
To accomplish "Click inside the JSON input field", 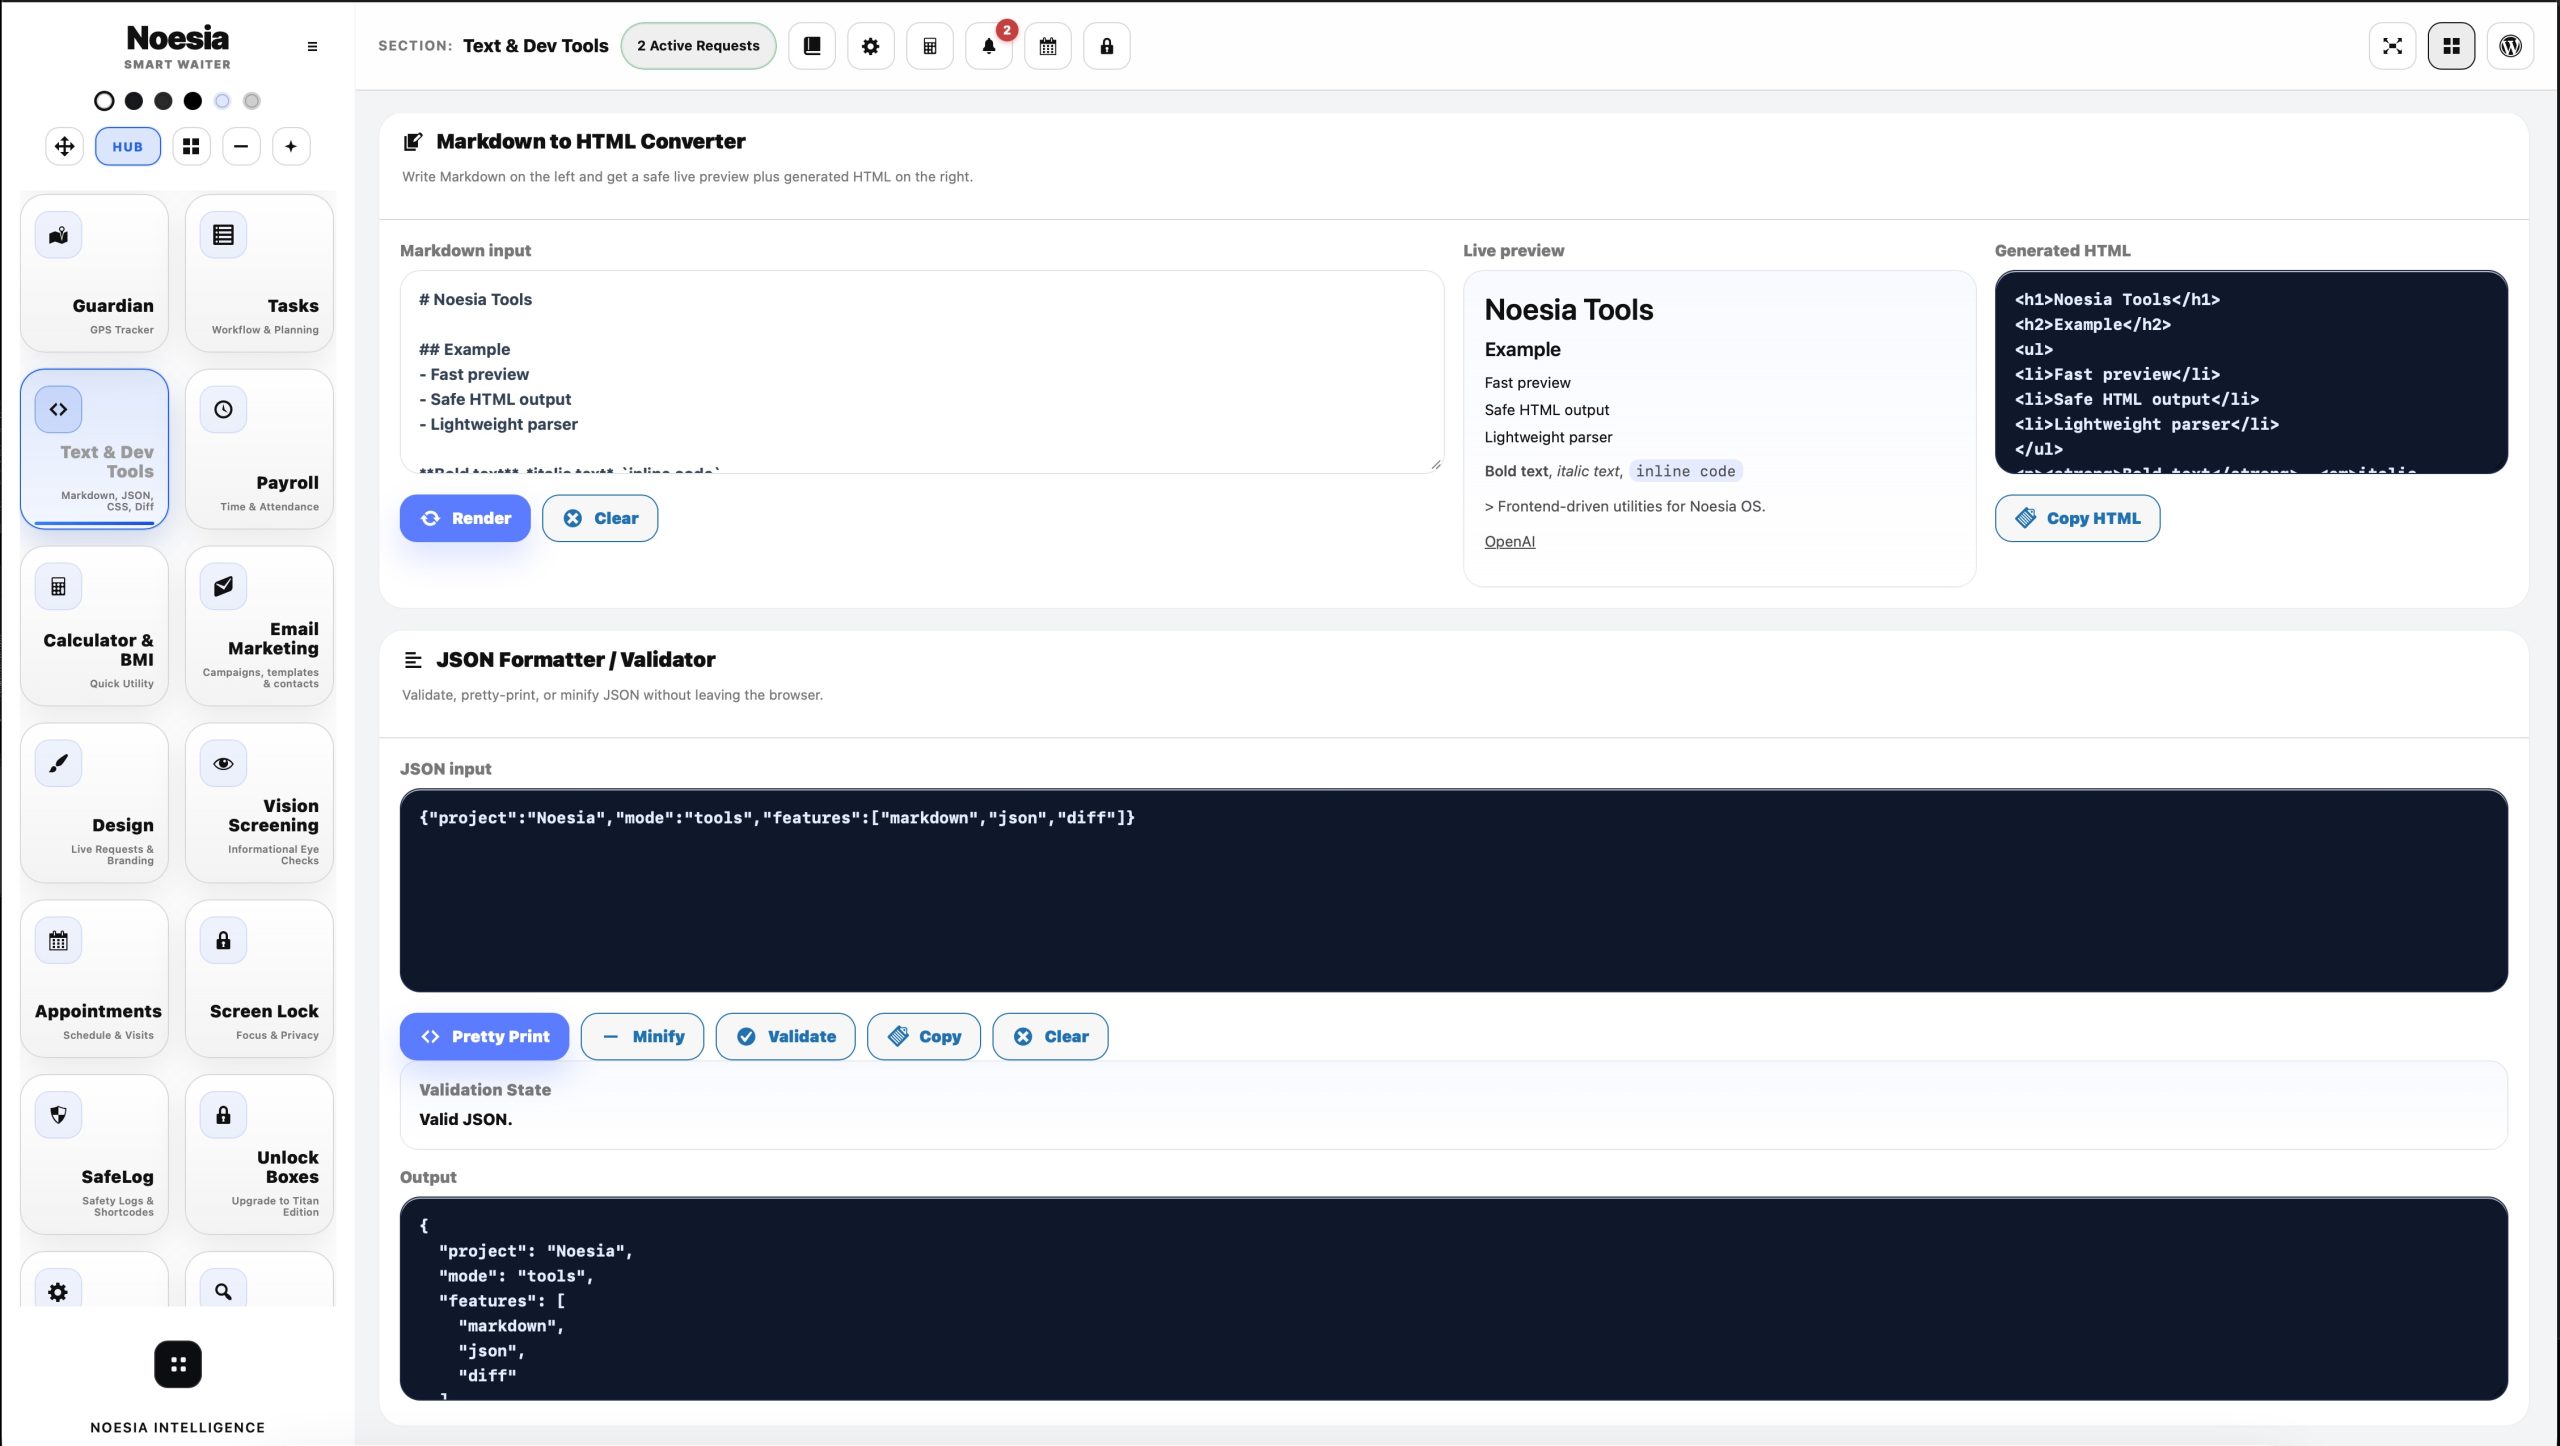I will point(1454,890).
